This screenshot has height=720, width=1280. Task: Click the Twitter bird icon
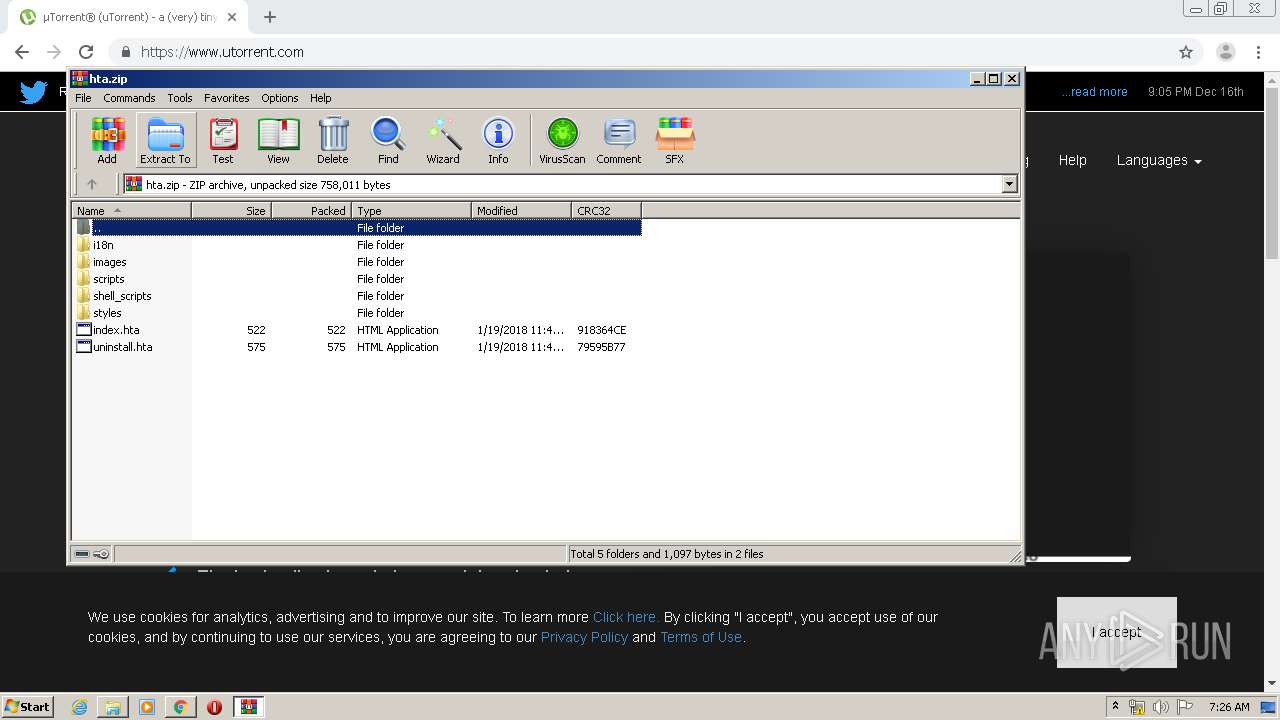[x=33, y=92]
